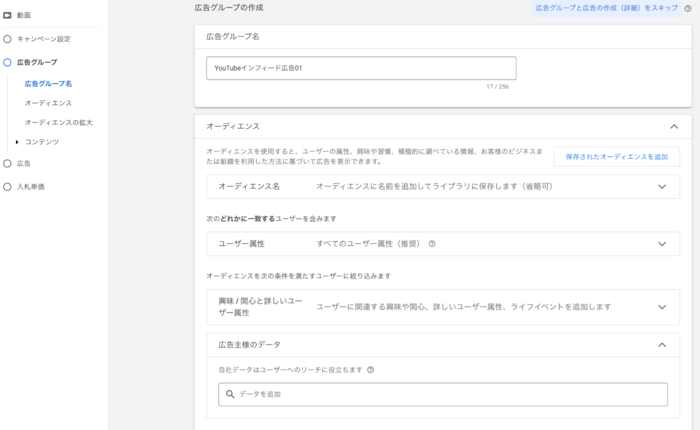The width and height of the screenshot is (700, 430).
Task: Click the 広告グループと広告の作成をスキップ link
Action: click(606, 8)
